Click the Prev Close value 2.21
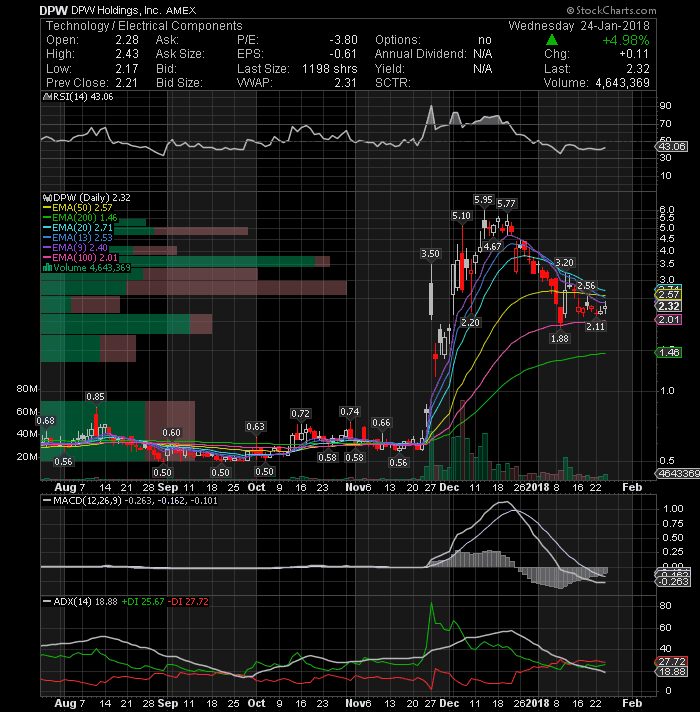Image resolution: width=700 pixels, height=712 pixels. pos(127,83)
